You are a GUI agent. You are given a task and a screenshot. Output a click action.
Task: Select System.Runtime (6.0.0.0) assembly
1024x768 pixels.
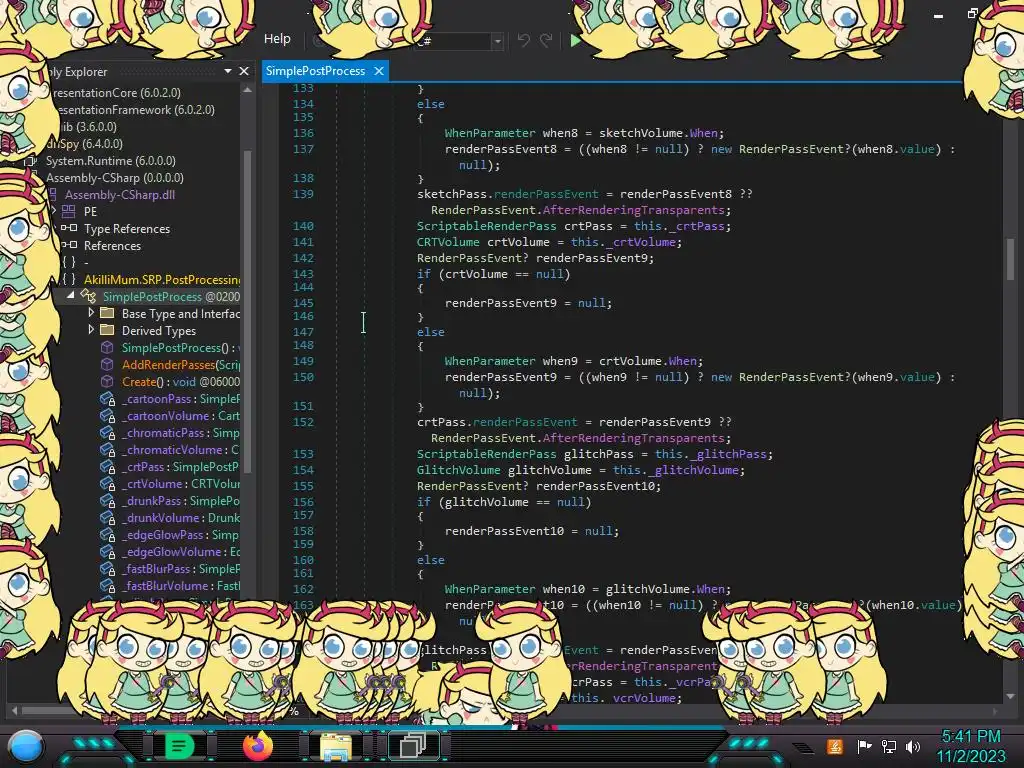click(x=110, y=161)
